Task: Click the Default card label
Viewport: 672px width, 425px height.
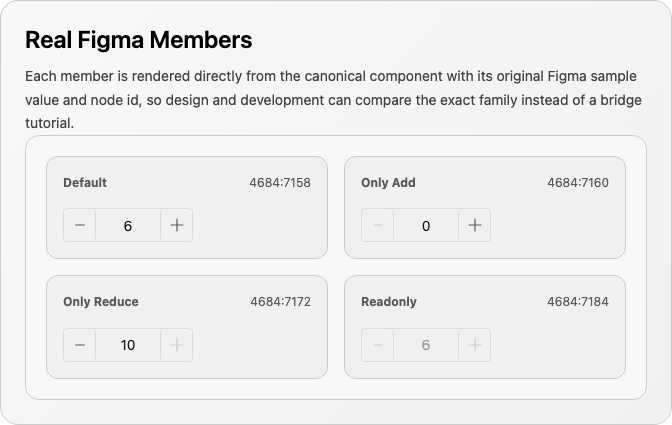Action: (x=85, y=183)
